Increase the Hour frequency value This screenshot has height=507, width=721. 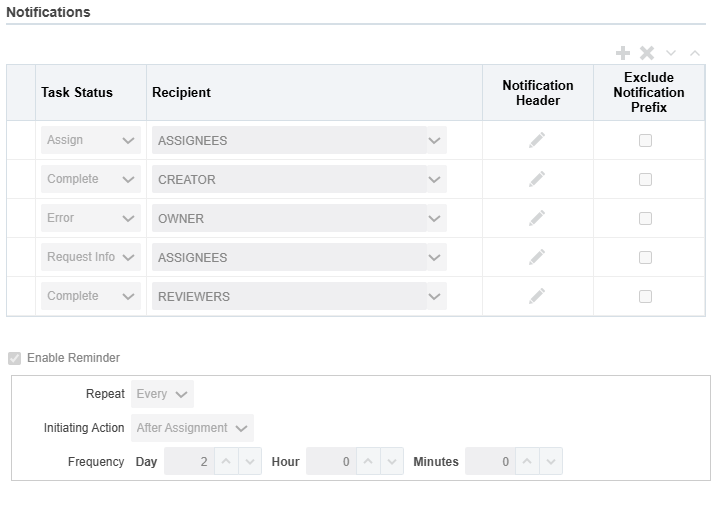pyautogui.click(x=368, y=461)
